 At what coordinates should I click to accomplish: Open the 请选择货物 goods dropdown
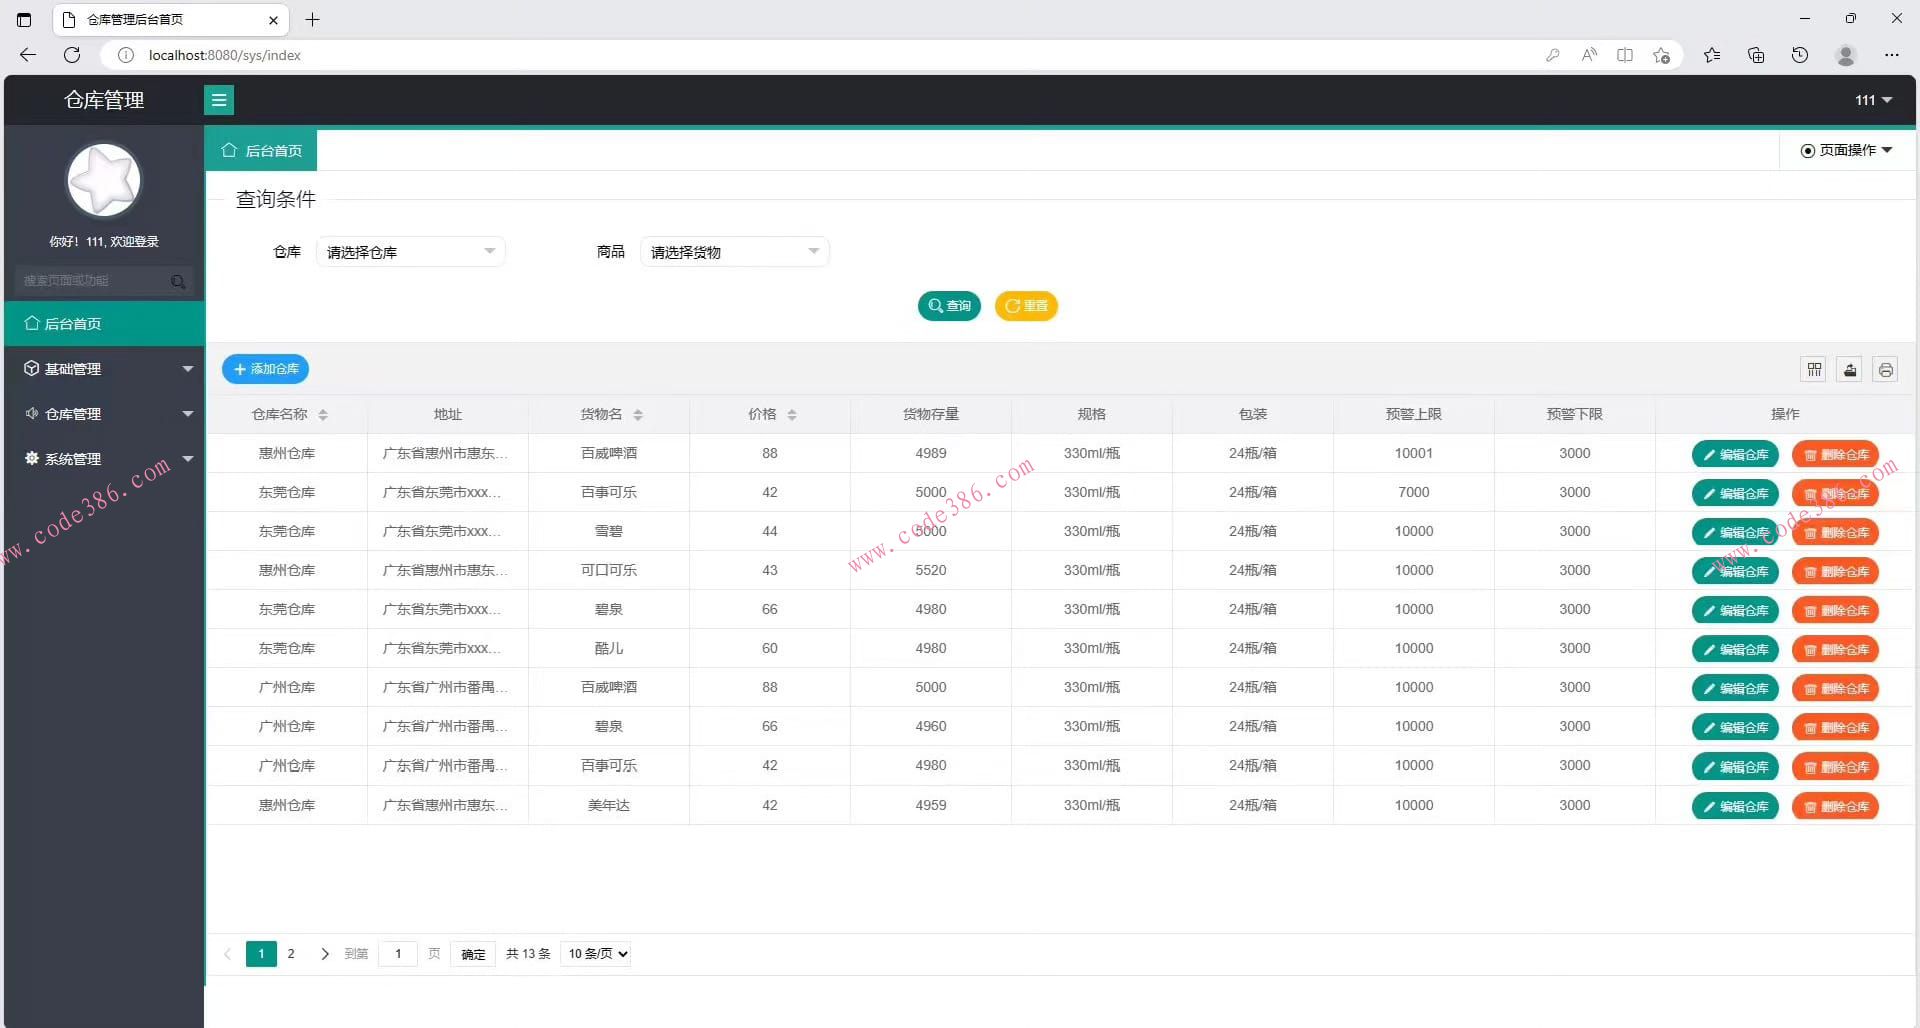click(735, 252)
